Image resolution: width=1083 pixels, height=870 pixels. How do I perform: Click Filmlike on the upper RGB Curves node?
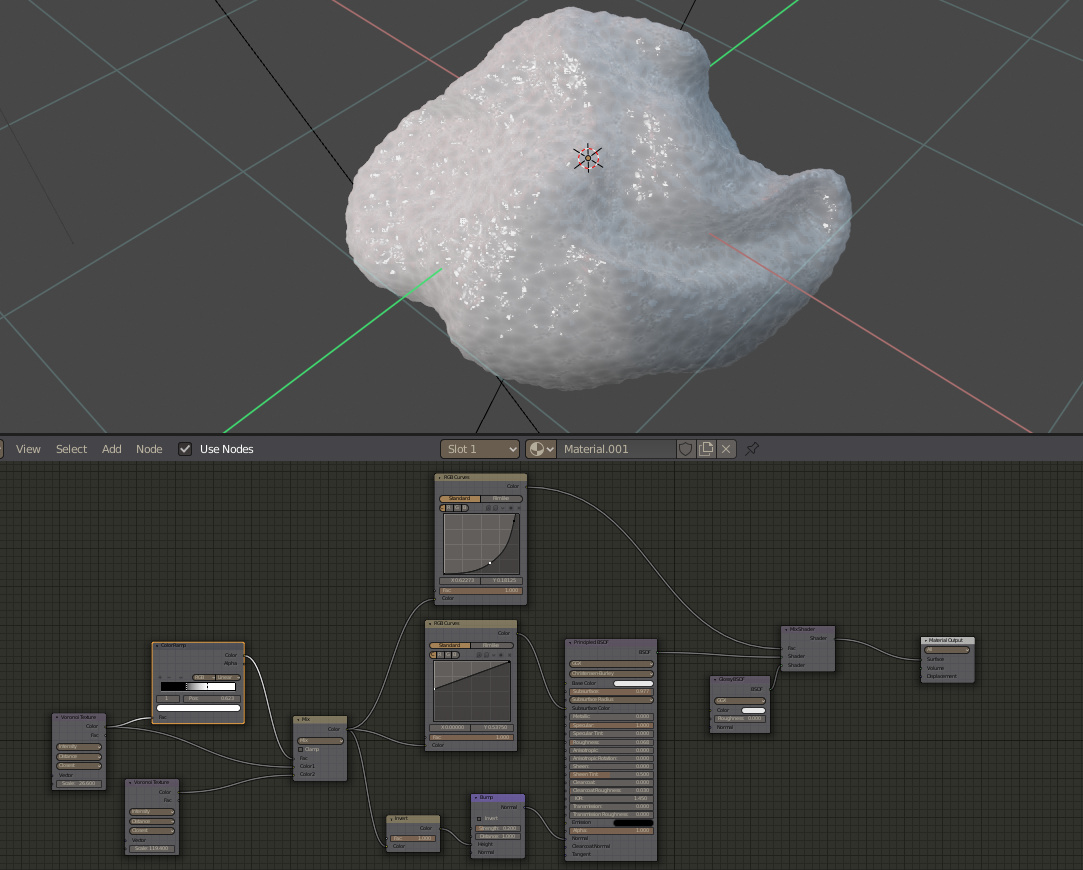click(501, 498)
